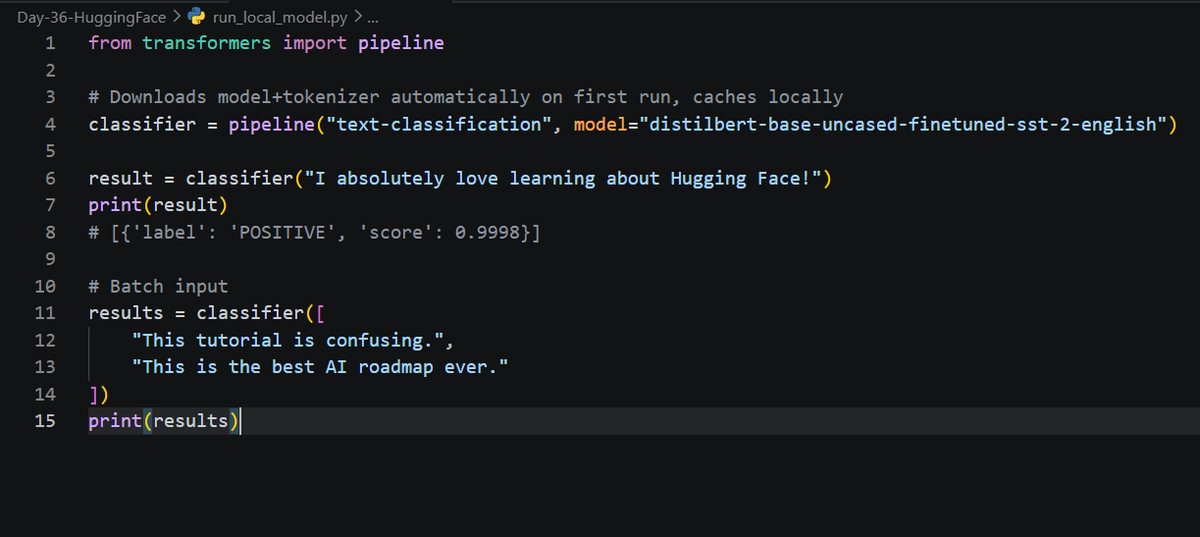1200x537 pixels.
Task: Select line number 1 in the gutter
Action: coord(50,43)
